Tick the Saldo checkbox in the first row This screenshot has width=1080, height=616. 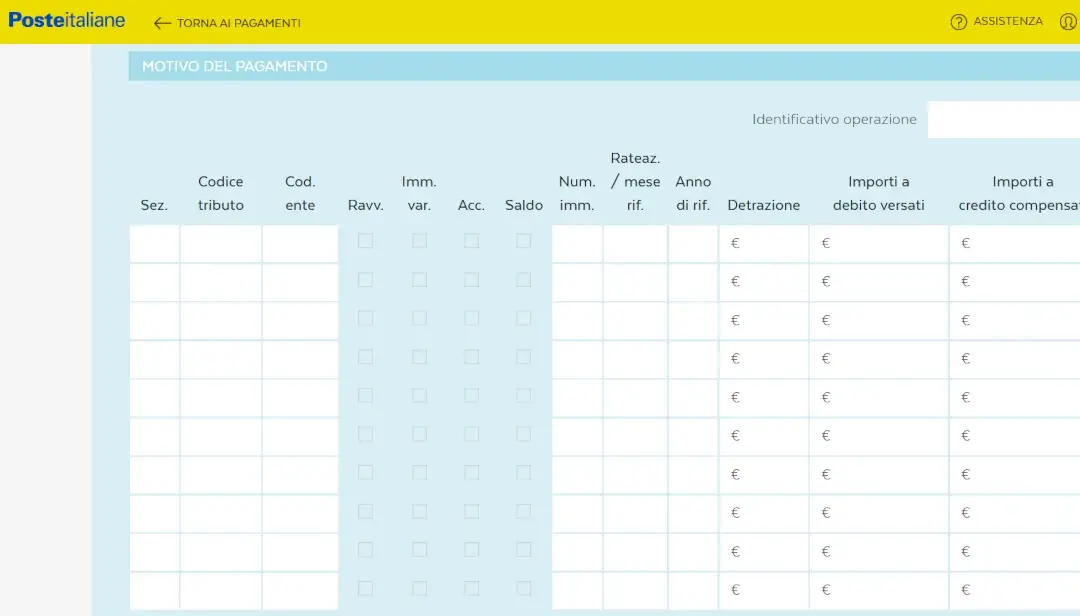pos(523,240)
